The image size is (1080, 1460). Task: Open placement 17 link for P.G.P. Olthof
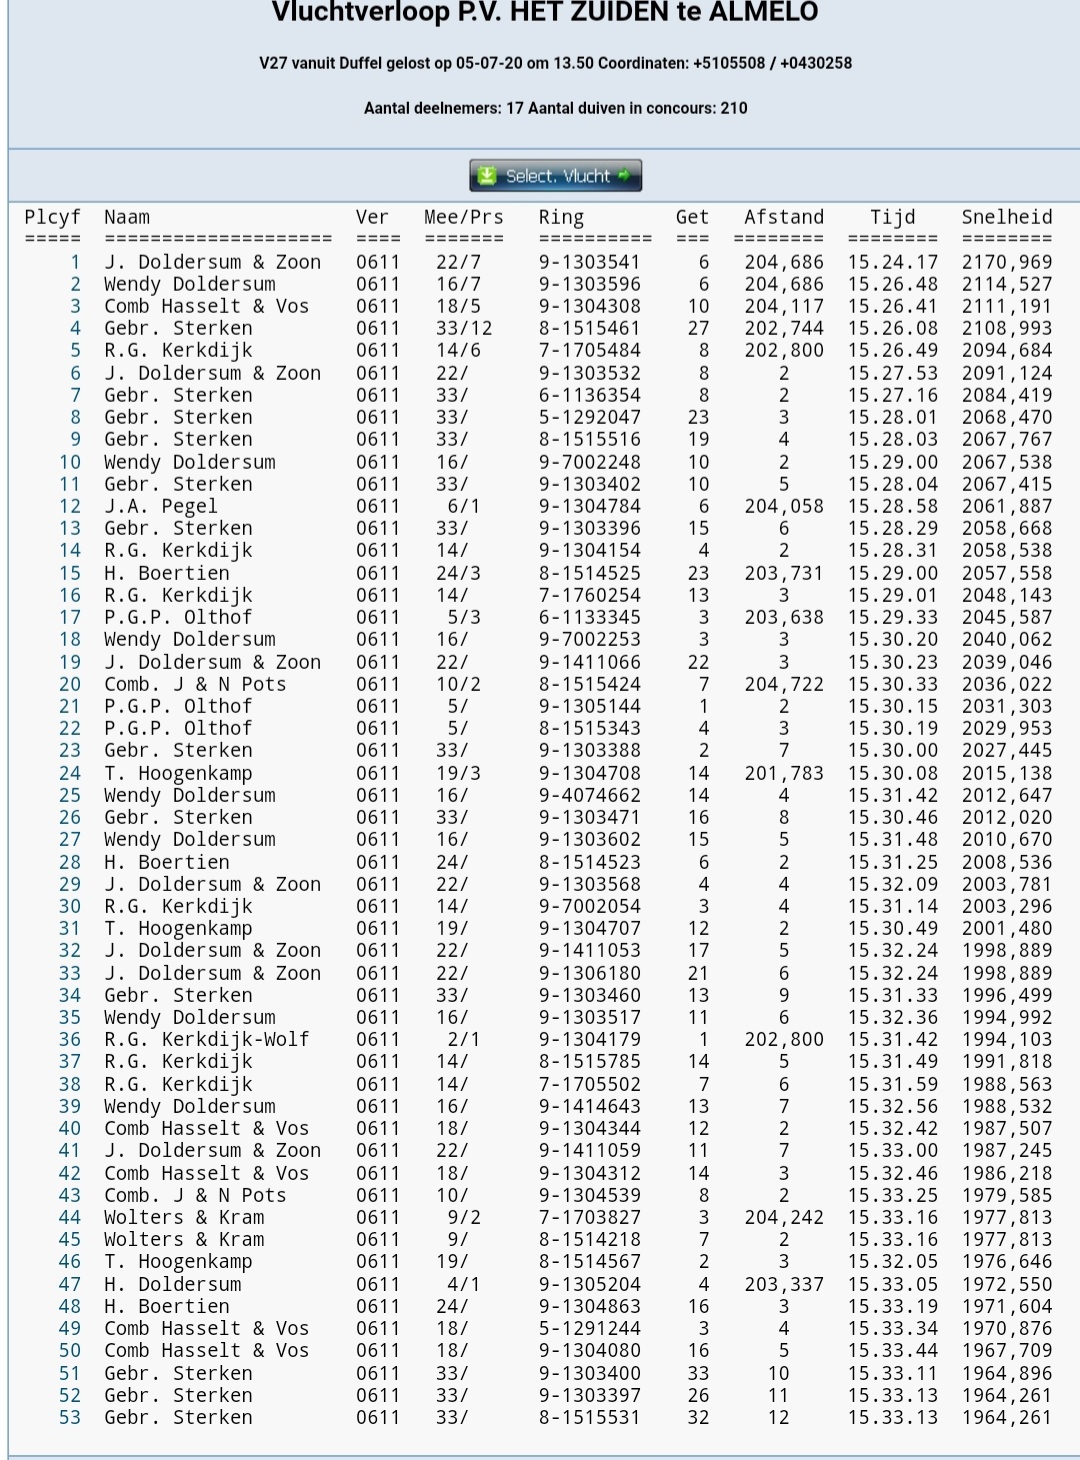(70, 617)
